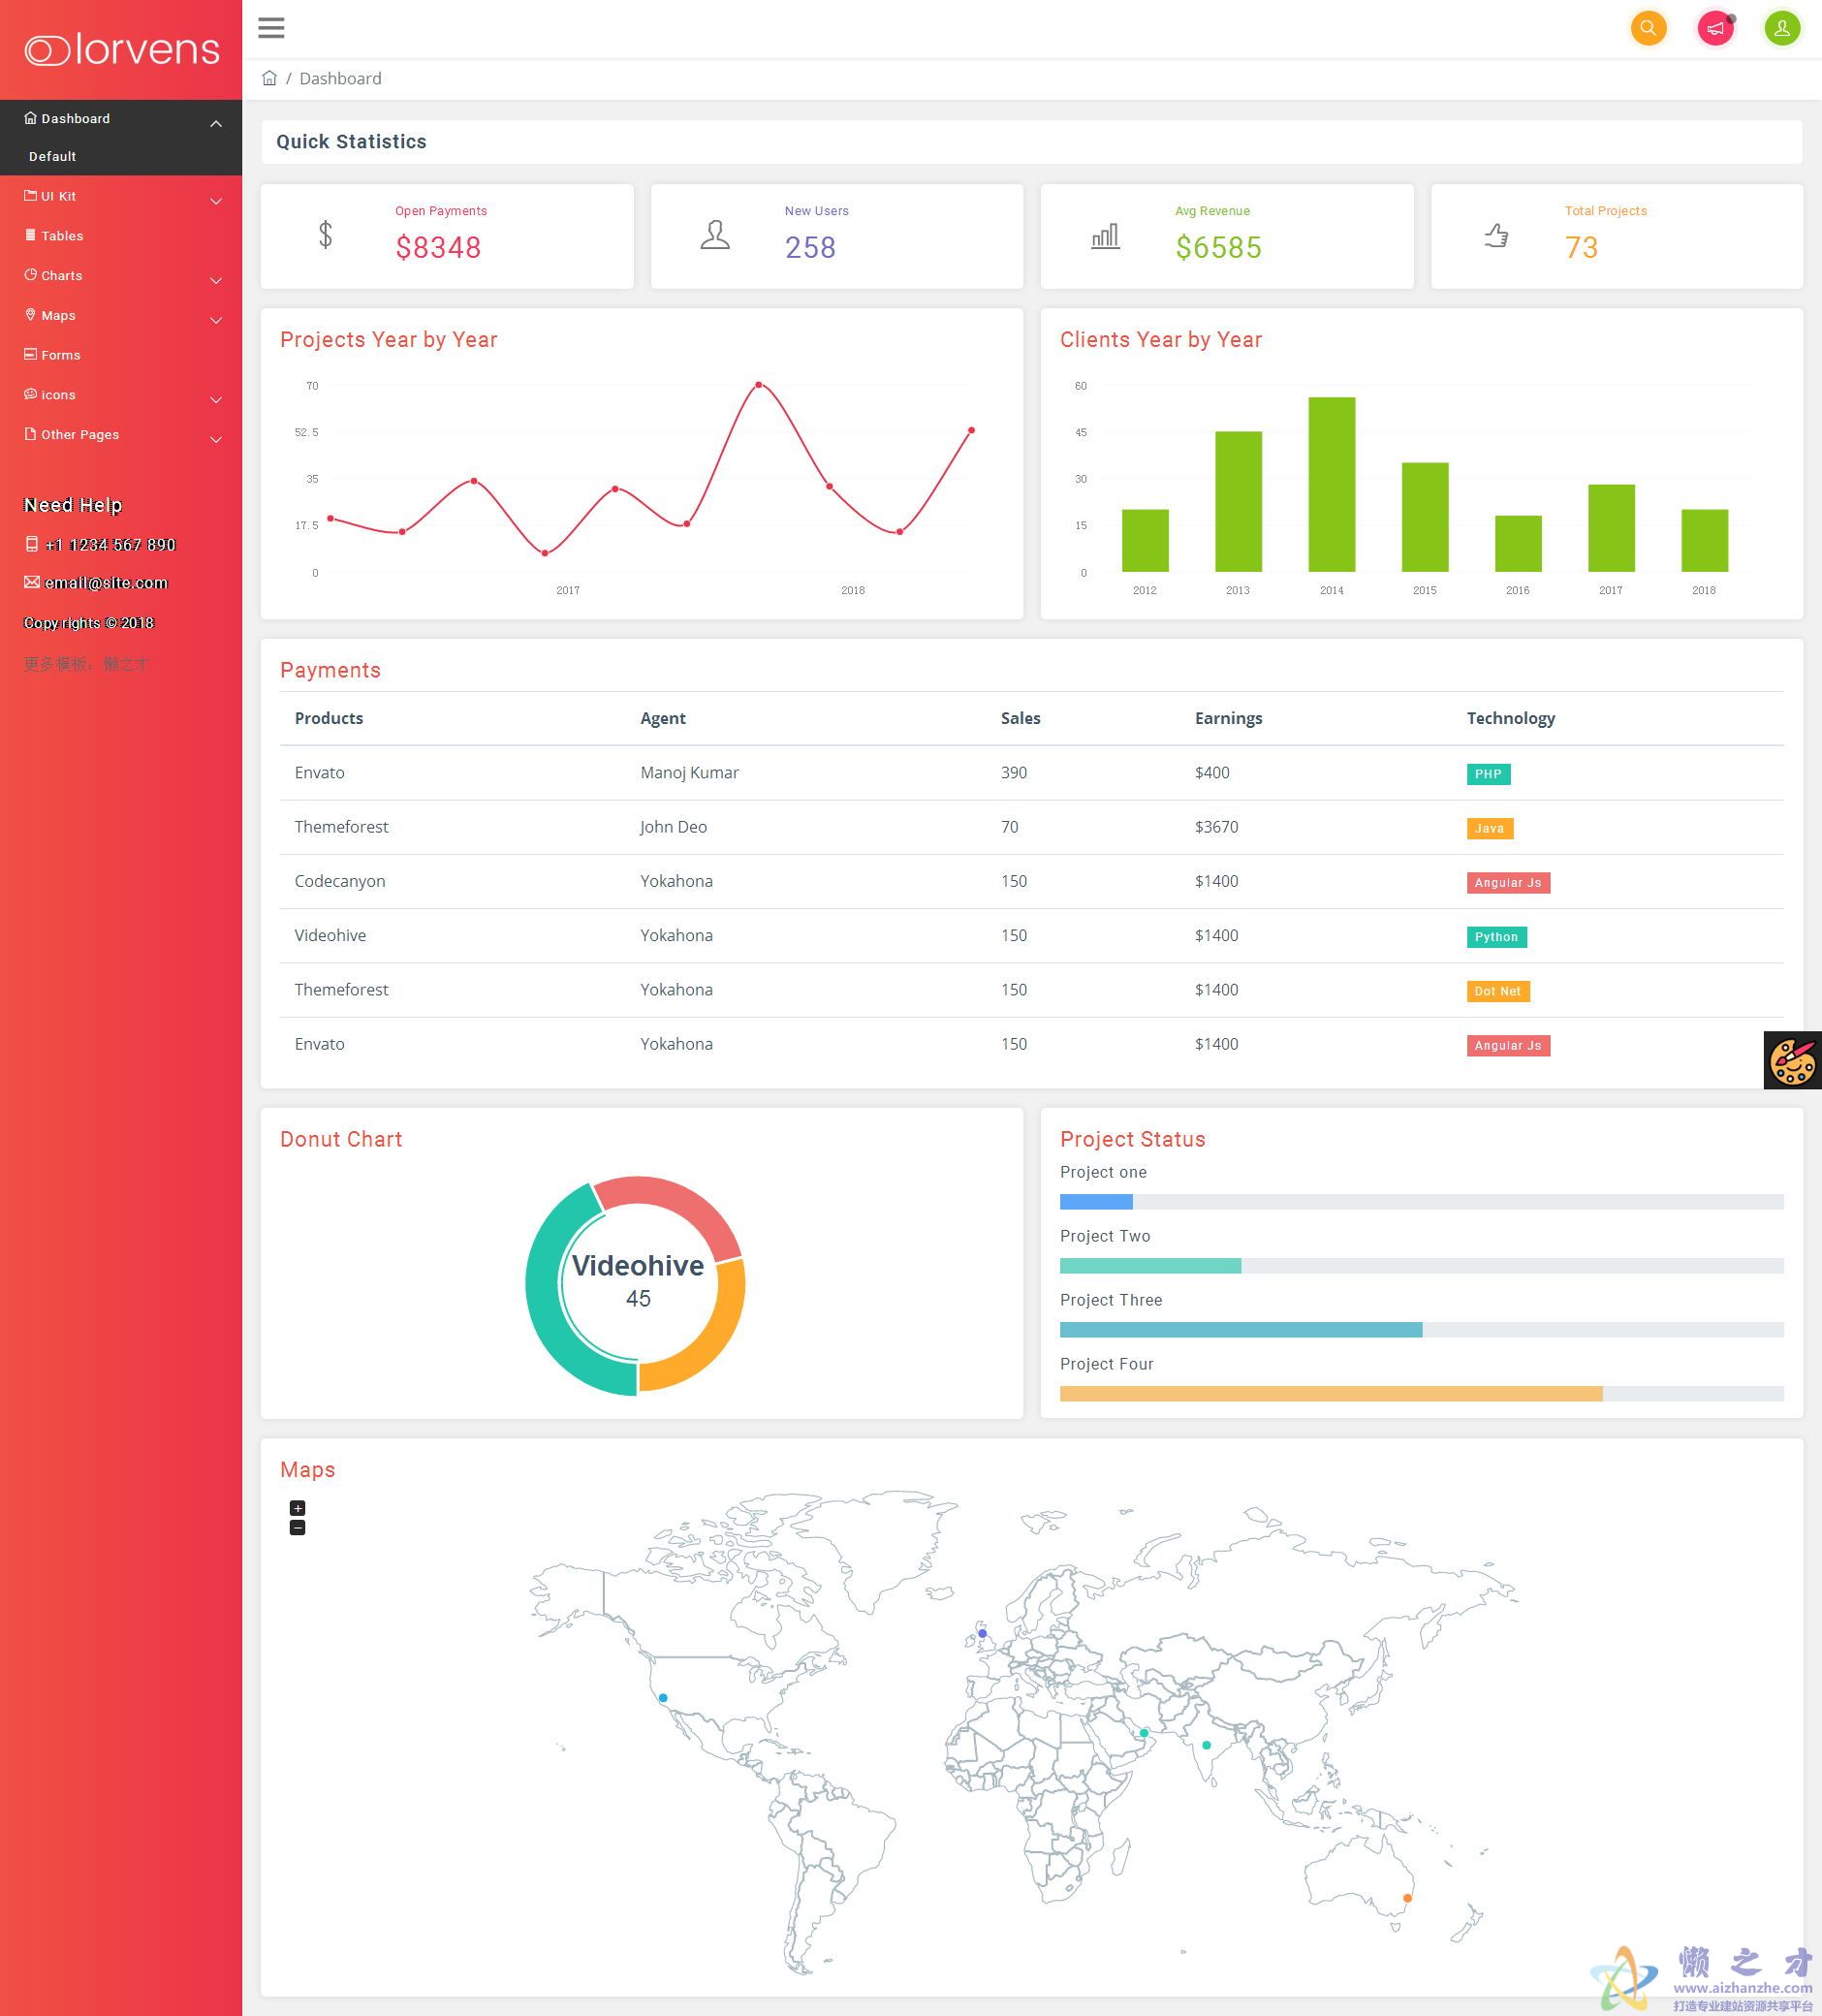Zoom out on the map
1822x2016 pixels.
[297, 1528]
